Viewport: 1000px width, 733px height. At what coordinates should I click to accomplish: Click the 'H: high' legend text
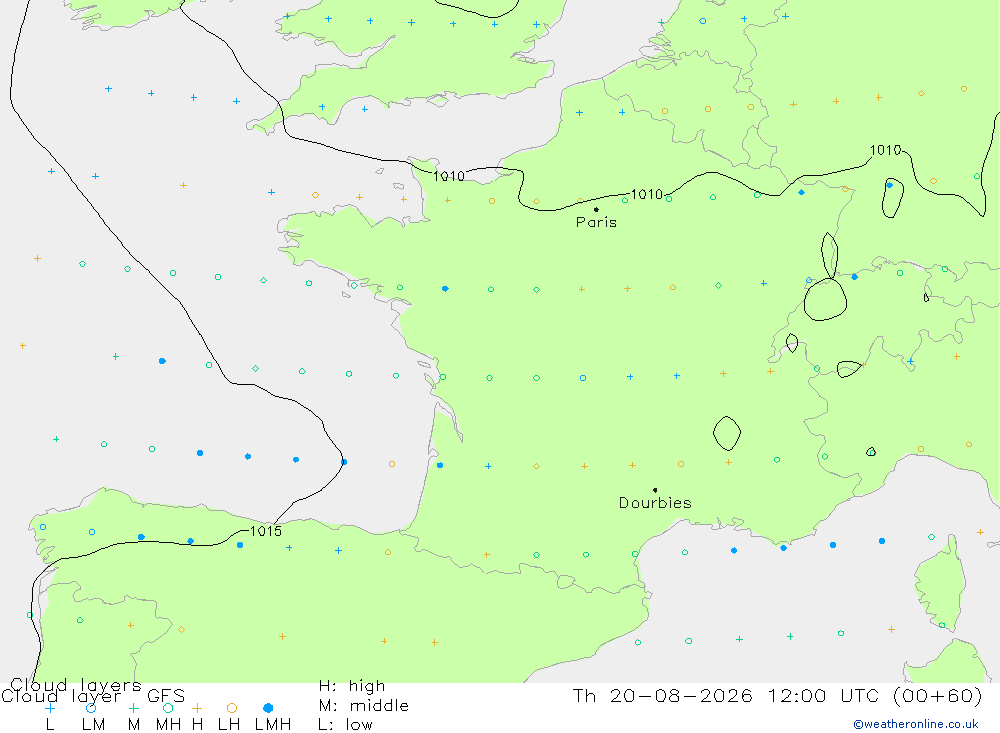[352, 686]
